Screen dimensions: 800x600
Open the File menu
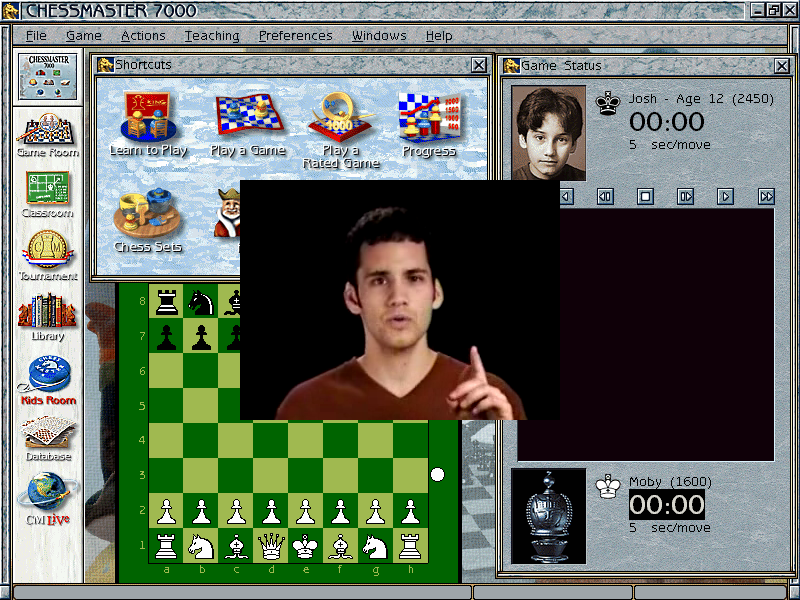click(x=36, y=36)
